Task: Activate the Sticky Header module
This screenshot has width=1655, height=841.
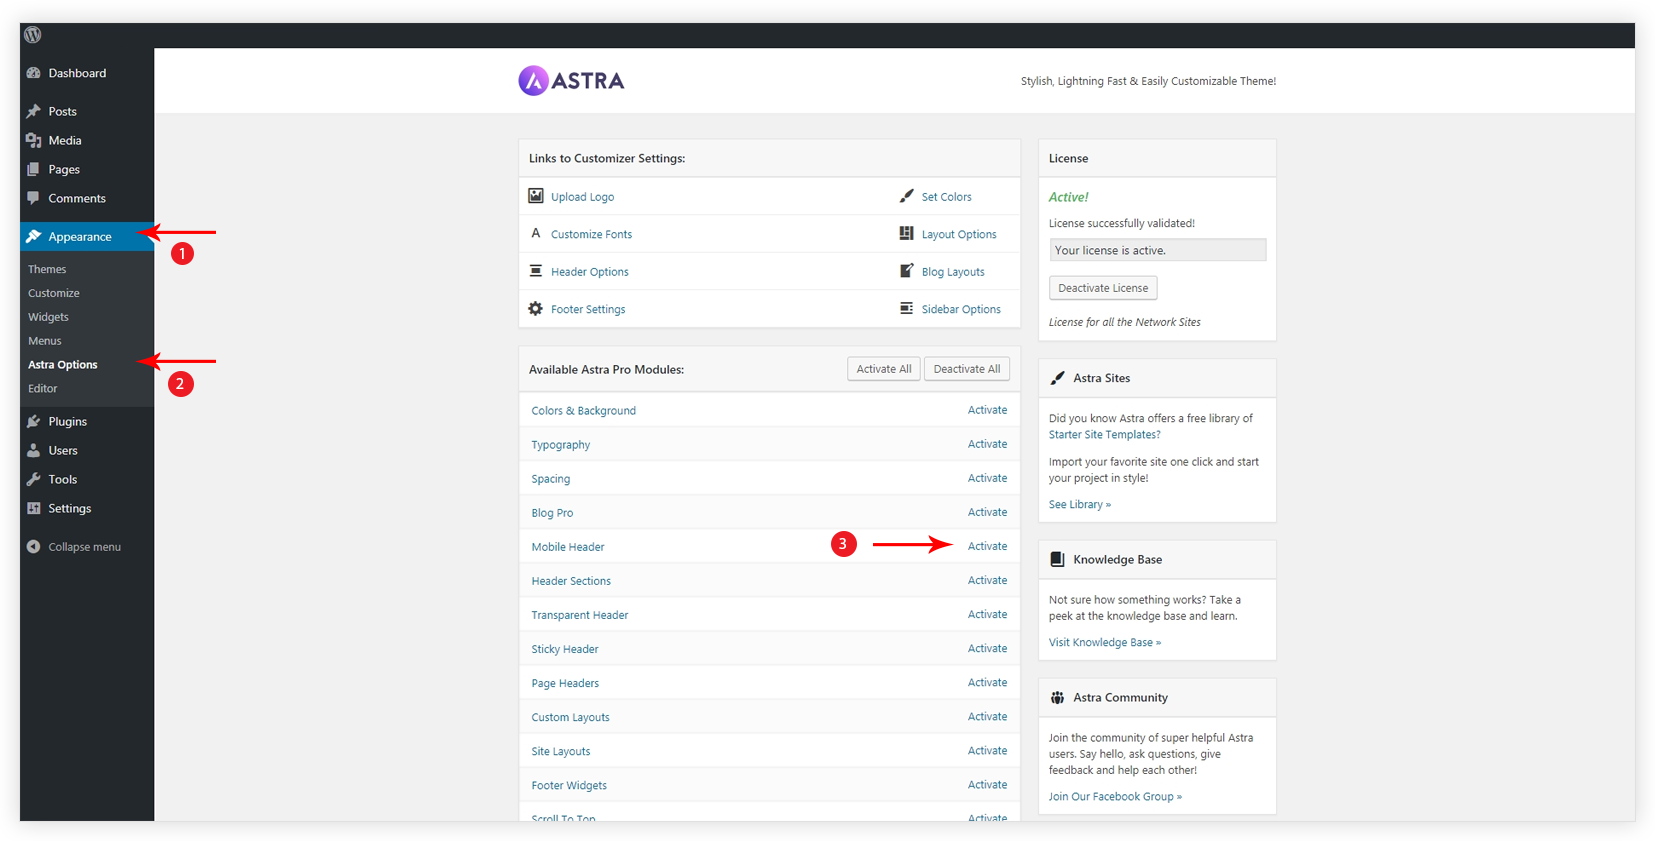Action: click(987, 648)
